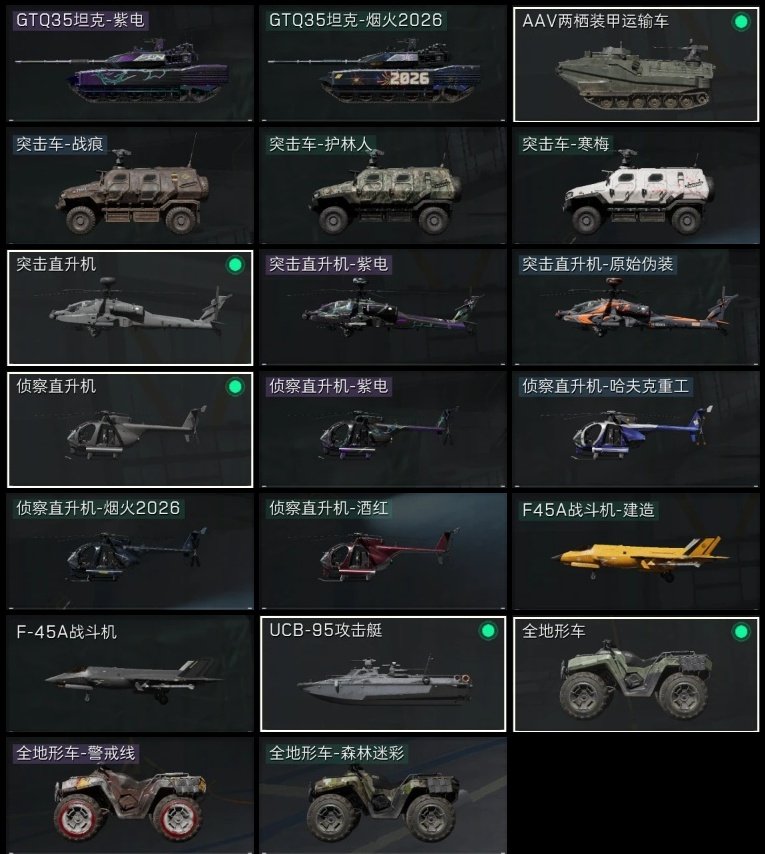The width and height of the screenshot is (765, 854).
Task: Click the green dot on UCB-95攻击艇
Action: click(x=488, y=631)
